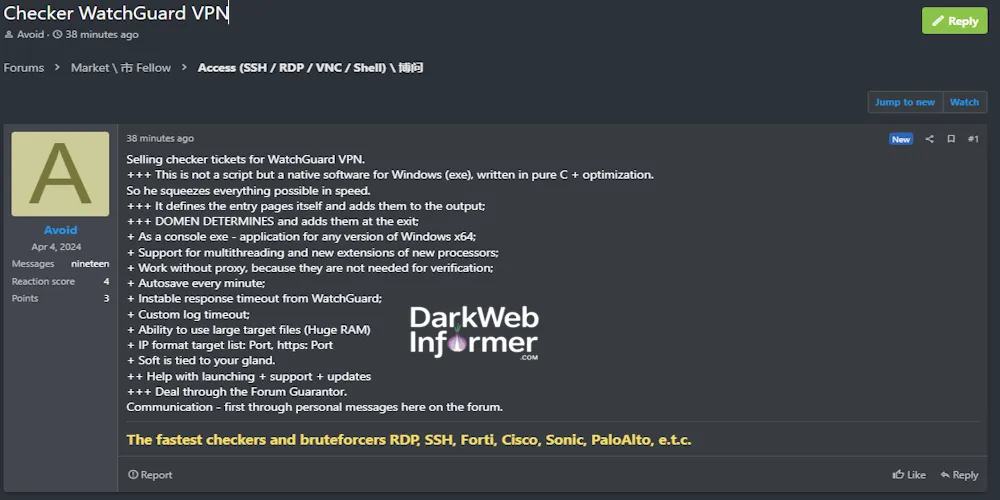Click the New badge on the post
The width and height of the screenshot is (1000, 500).
pos(901,139)
